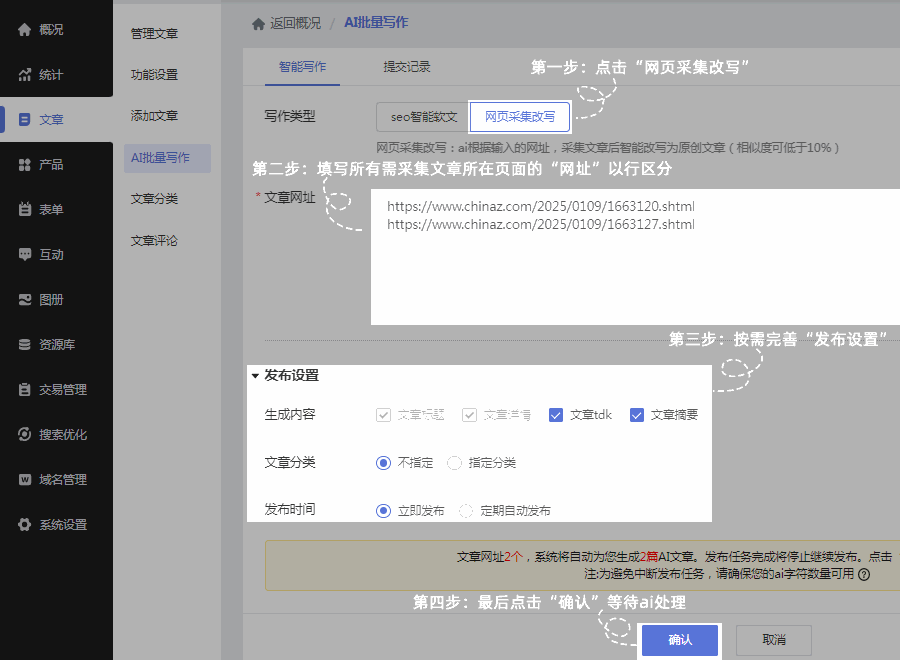Click the 系统设置 gear icon

24,525
